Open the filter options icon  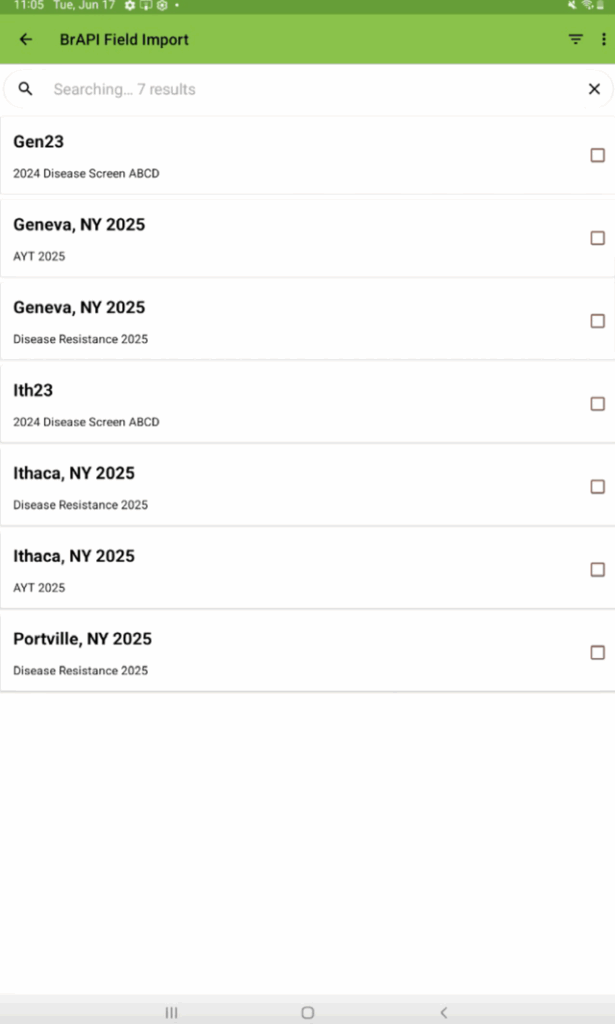[x=575, y=40]
